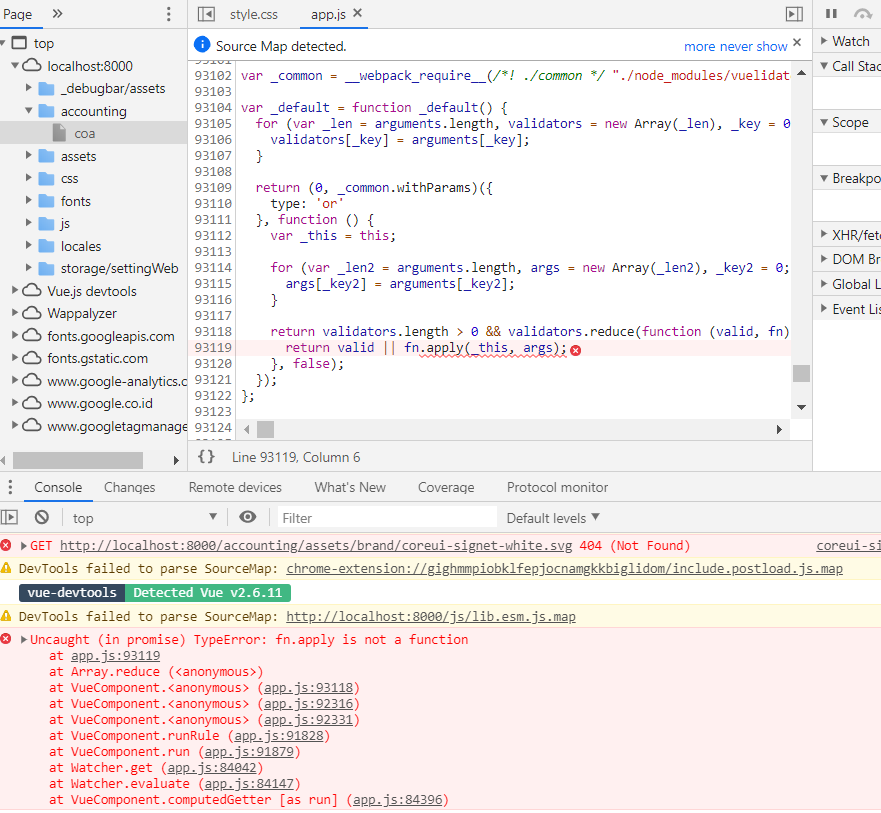
Task: Expand the assets folder
Action: 29,155
